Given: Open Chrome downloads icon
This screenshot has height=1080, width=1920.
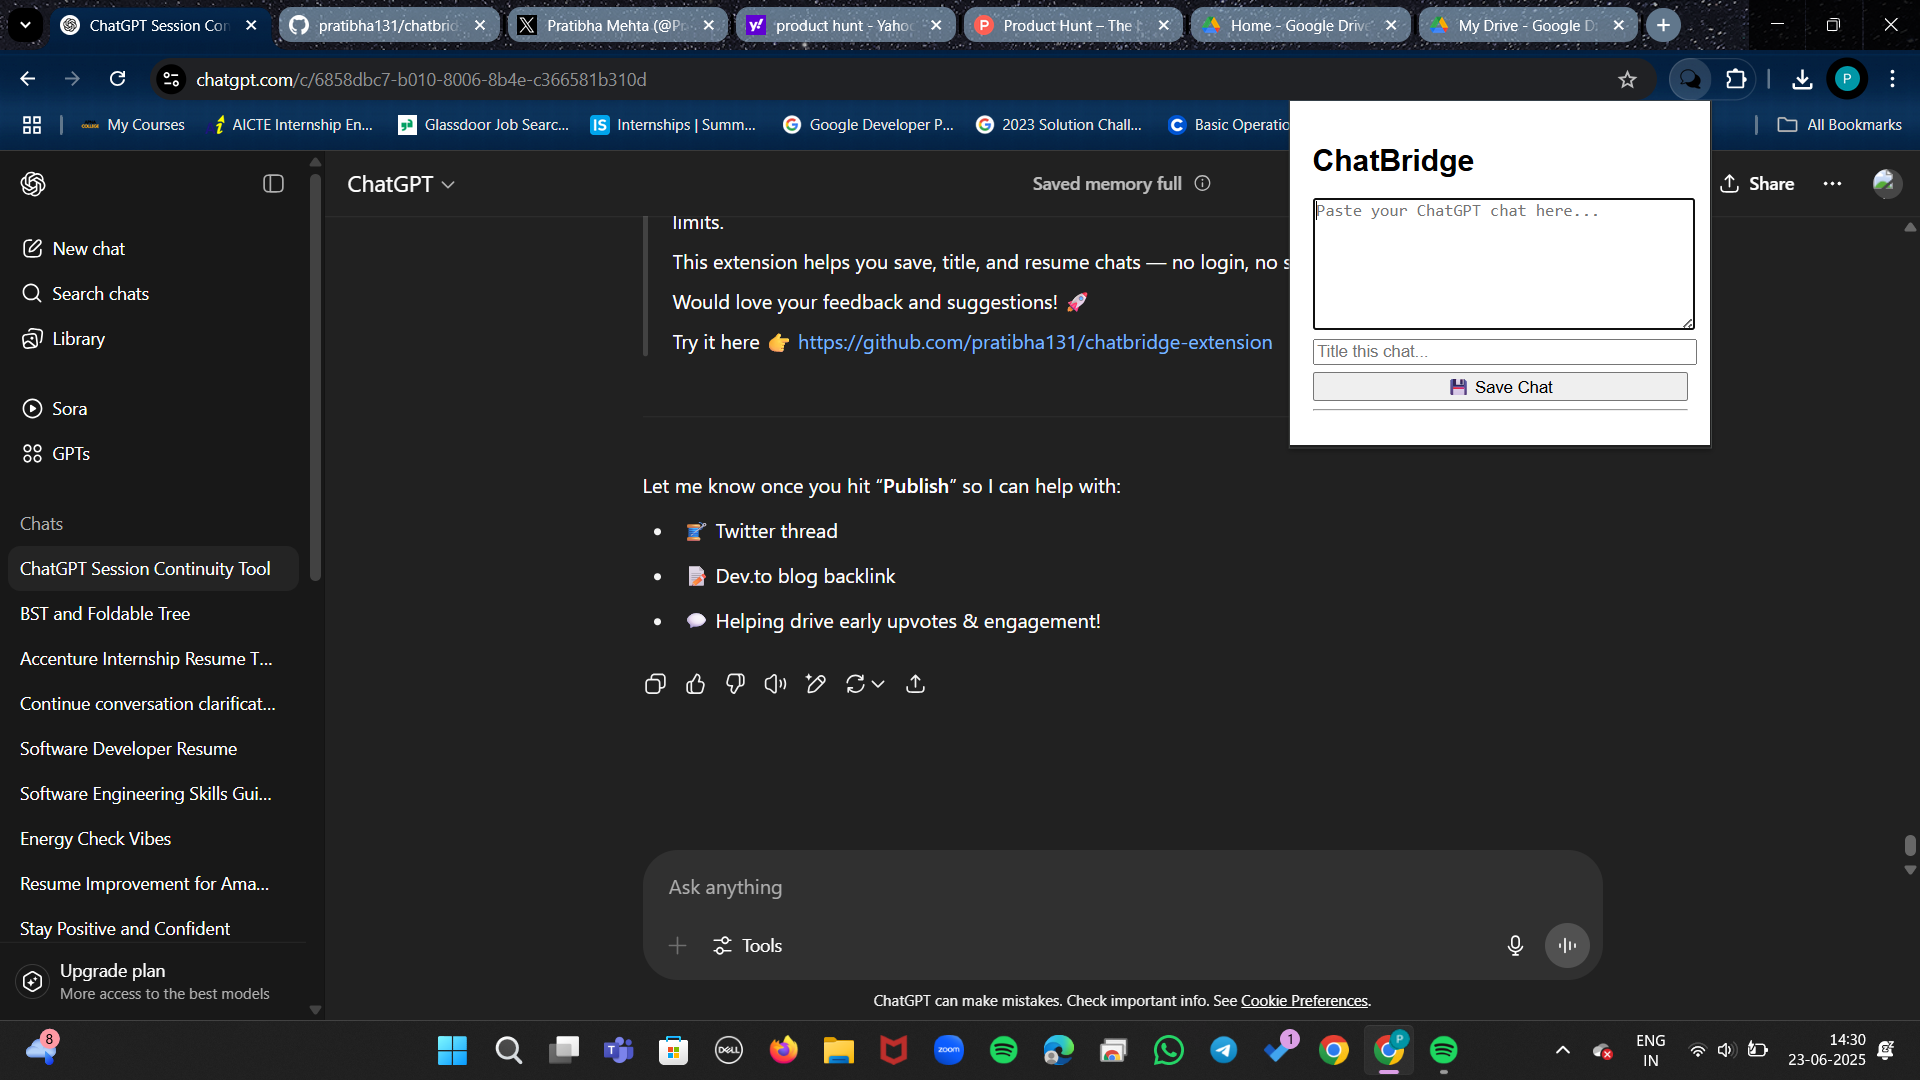Looking at the screenshot, I should [1802, 79].
